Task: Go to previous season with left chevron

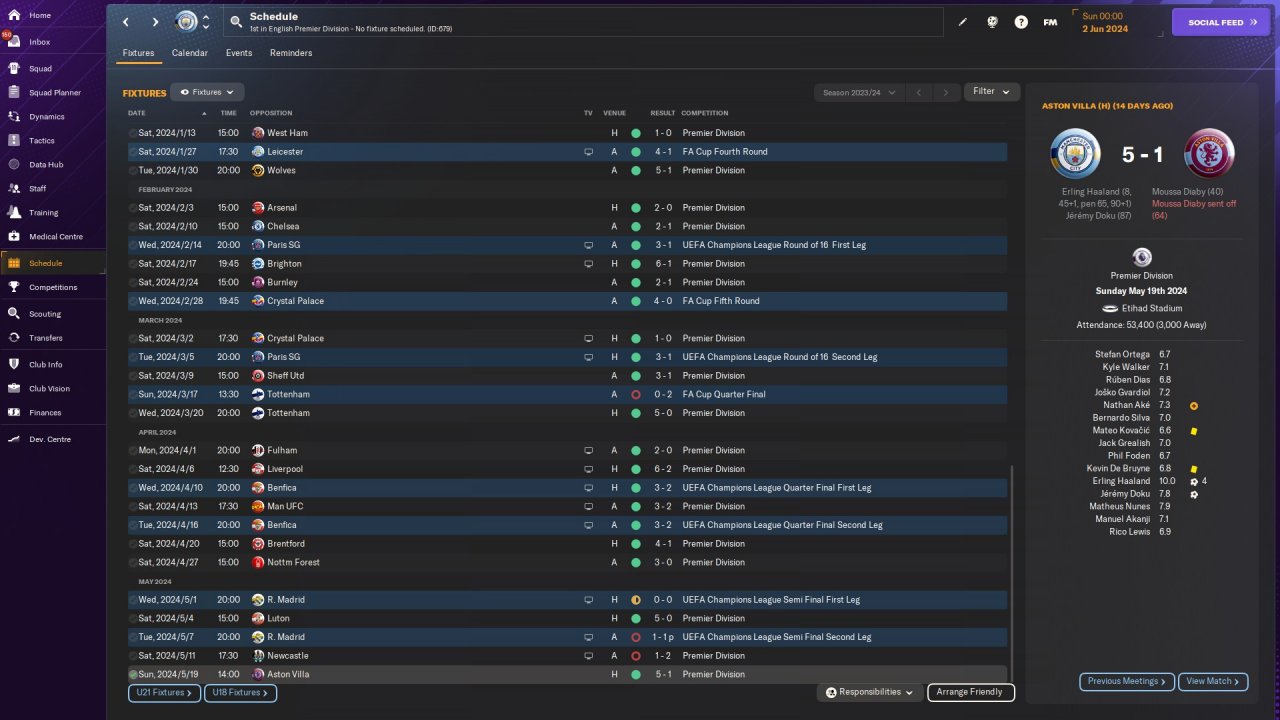Action: pyautogui.click(x=918, y=93)
